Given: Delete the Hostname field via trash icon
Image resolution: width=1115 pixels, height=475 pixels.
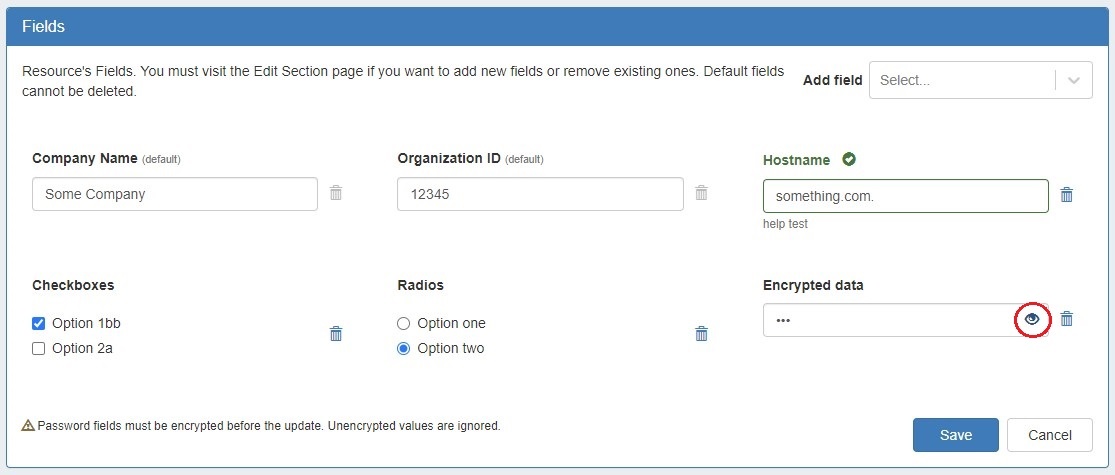Looking at the screenshot, I should point(1067,195).
